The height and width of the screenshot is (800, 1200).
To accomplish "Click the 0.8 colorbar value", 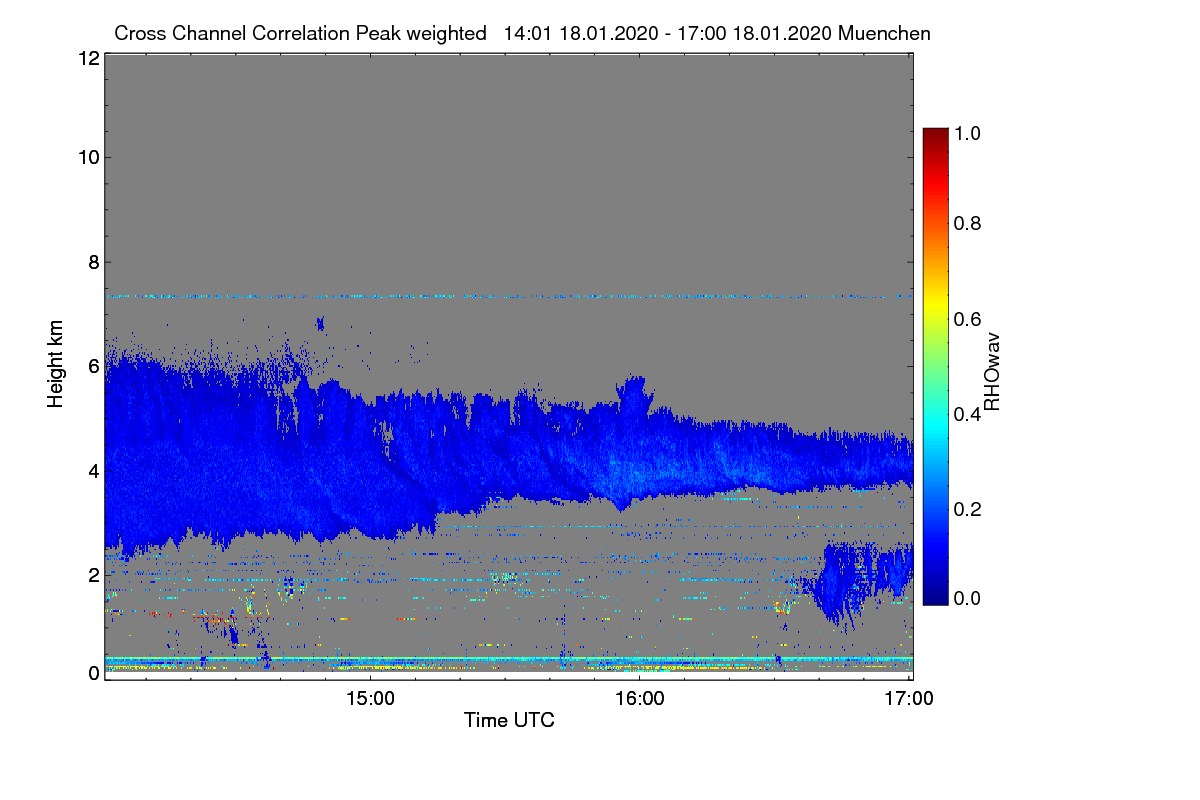I will (x=968, y=223).
